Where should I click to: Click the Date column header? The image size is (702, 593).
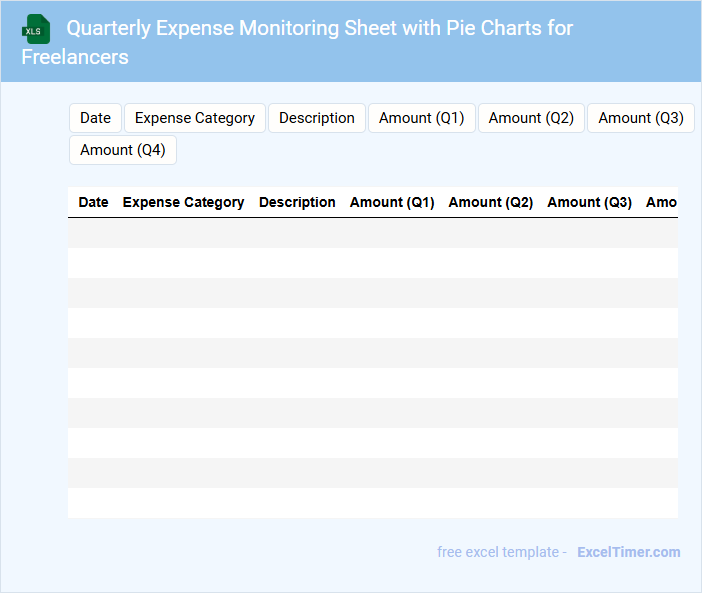tap(93, 202)
